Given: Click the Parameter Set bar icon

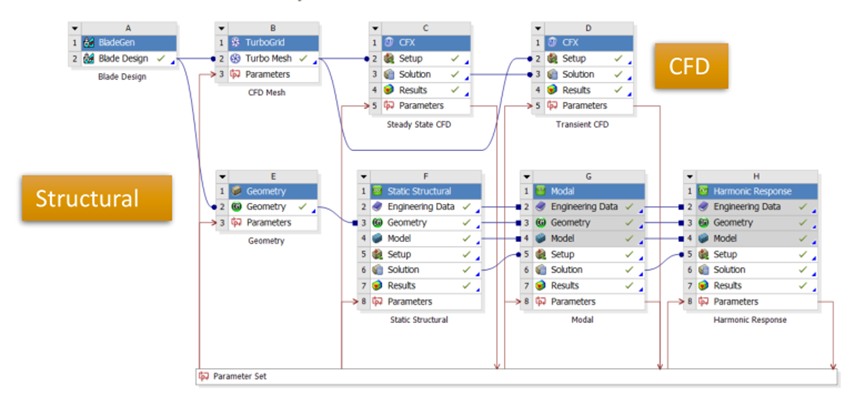Looking at the screenshot, I should pos(204,377).
